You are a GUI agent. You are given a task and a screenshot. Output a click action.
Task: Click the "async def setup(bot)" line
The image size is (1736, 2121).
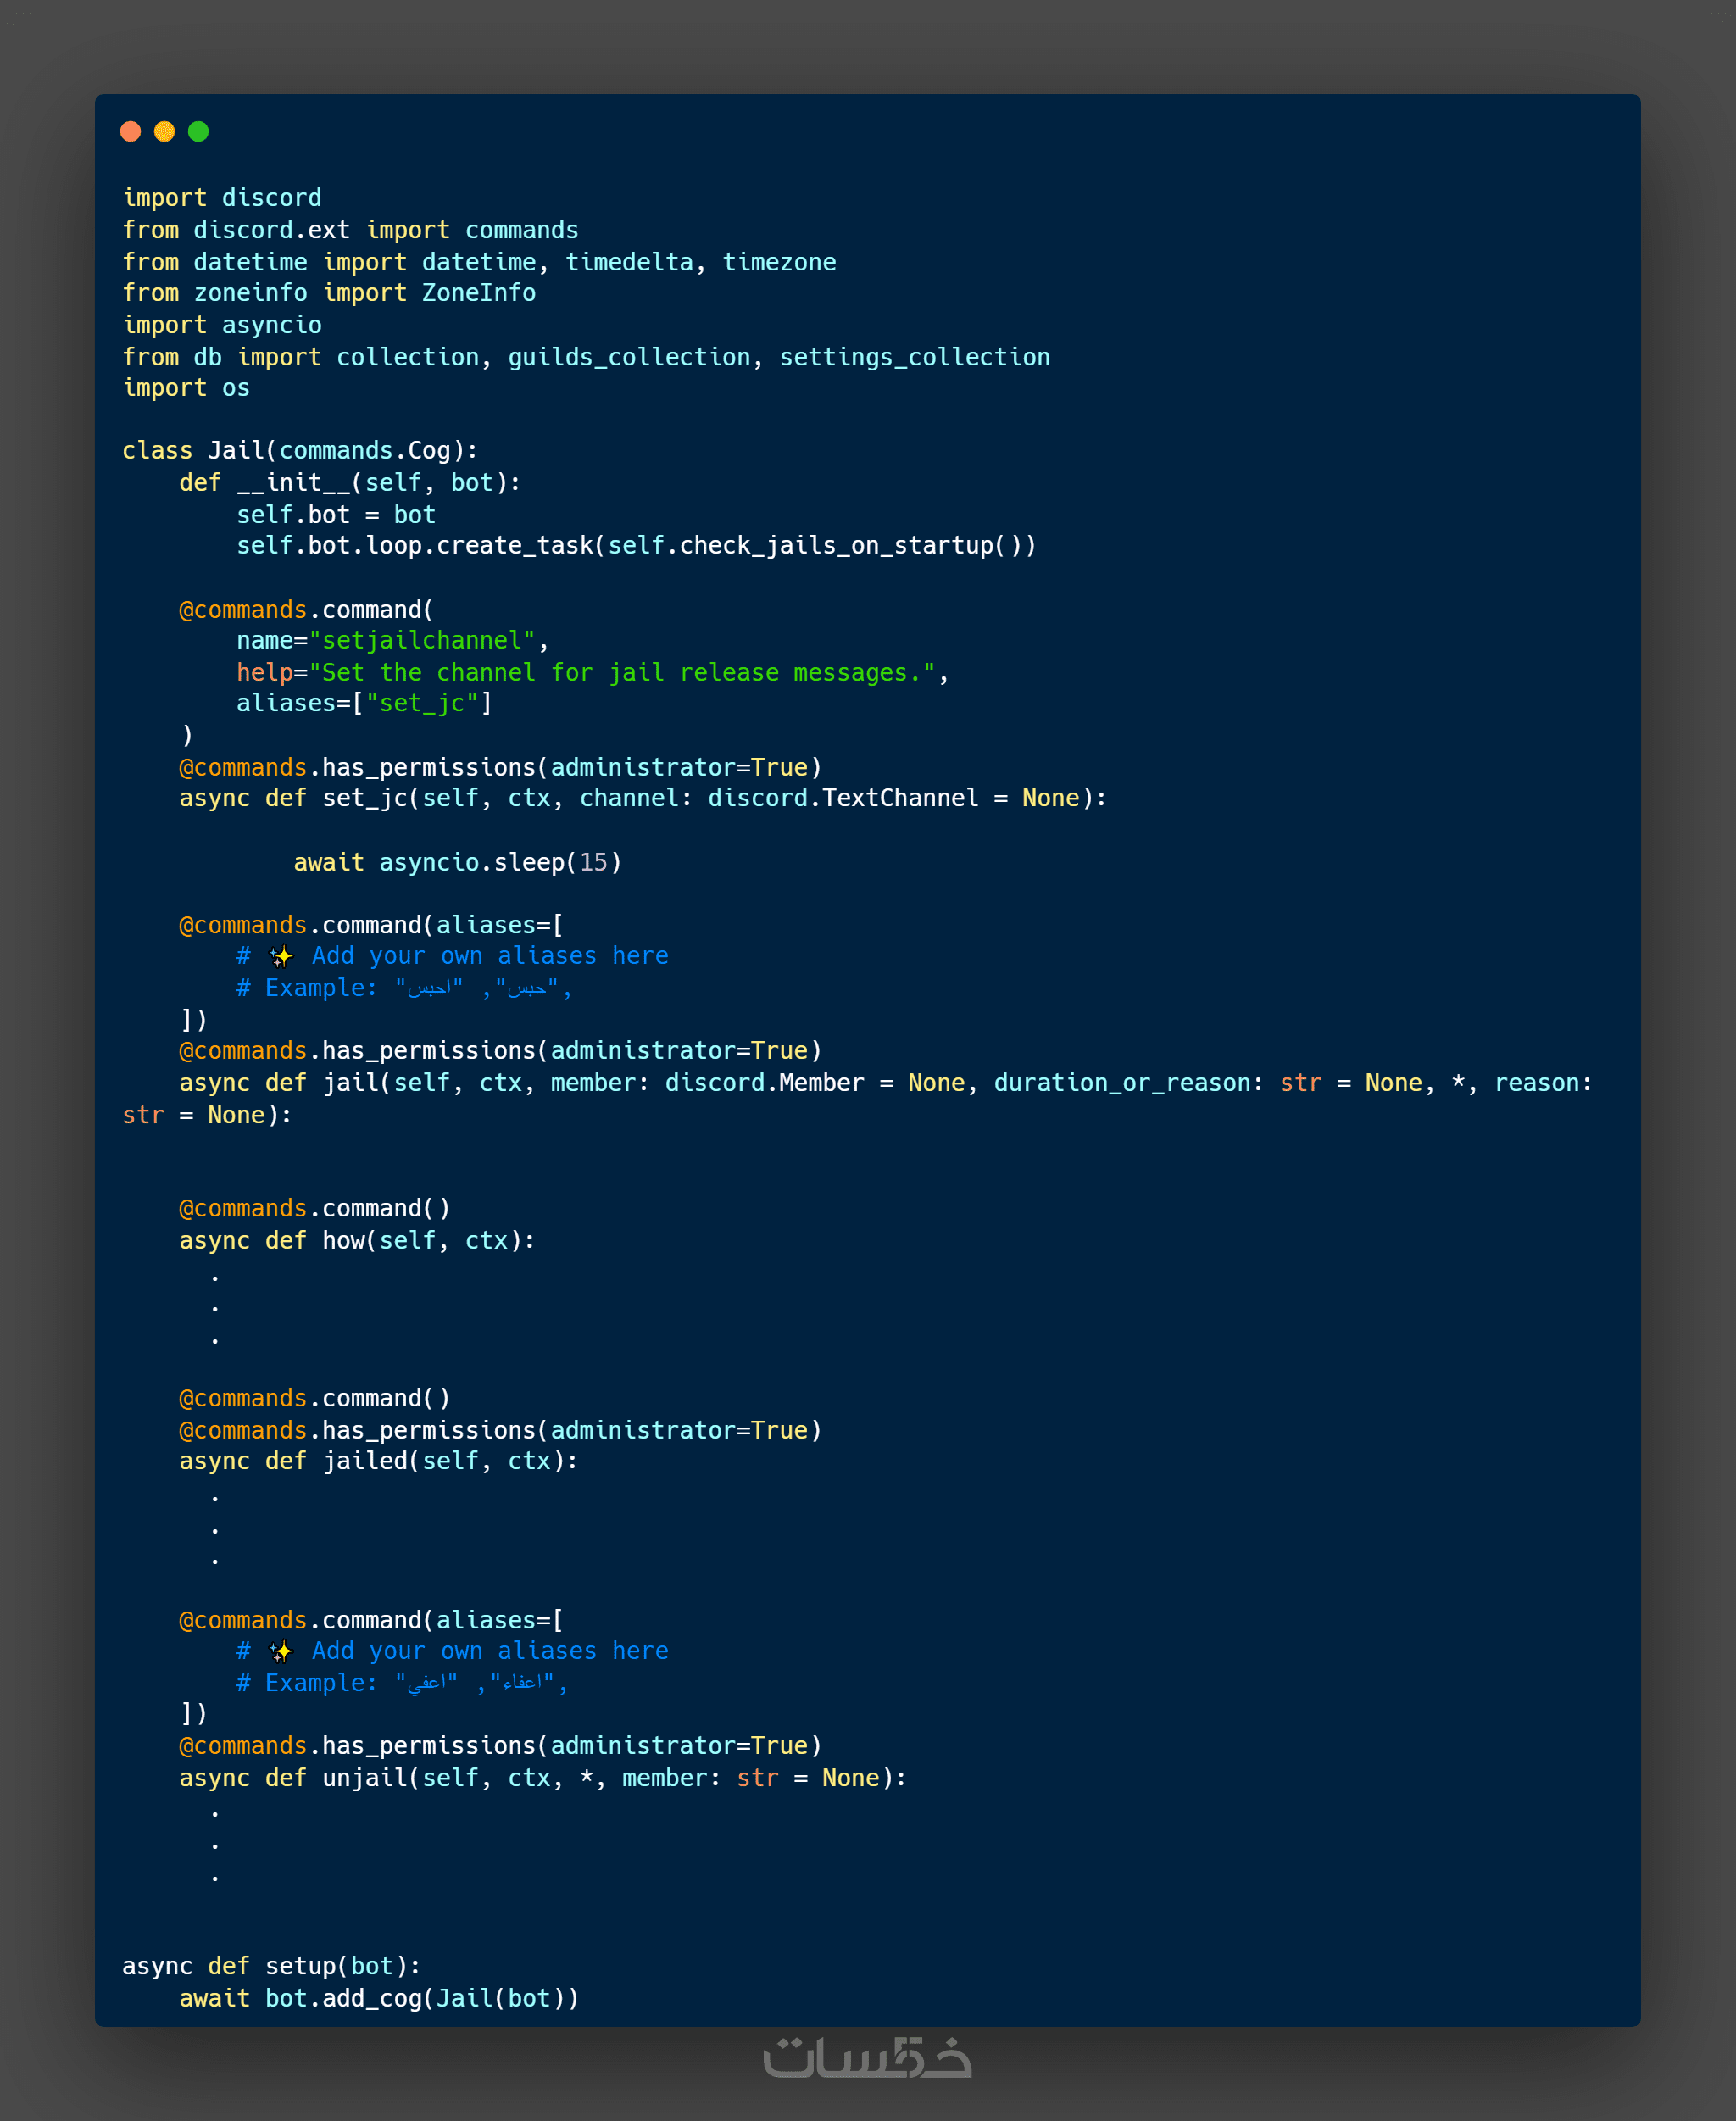[x=271, y=1966]
